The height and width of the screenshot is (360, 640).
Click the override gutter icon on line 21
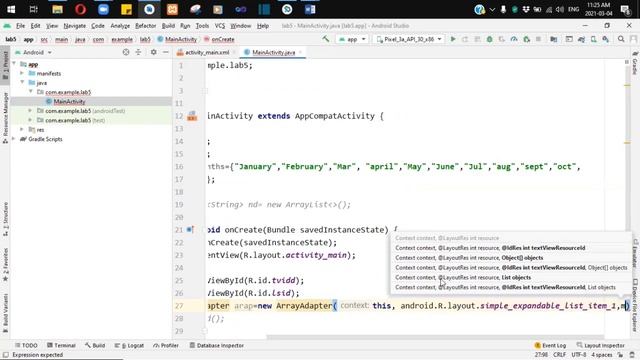(x=190, y=230)
